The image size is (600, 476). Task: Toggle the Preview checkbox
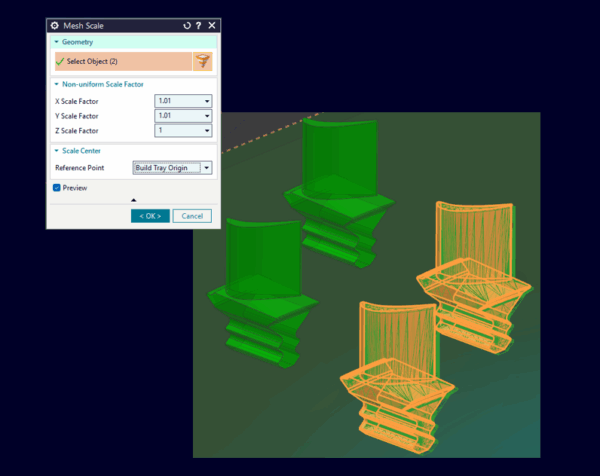[x=57, y=187]
